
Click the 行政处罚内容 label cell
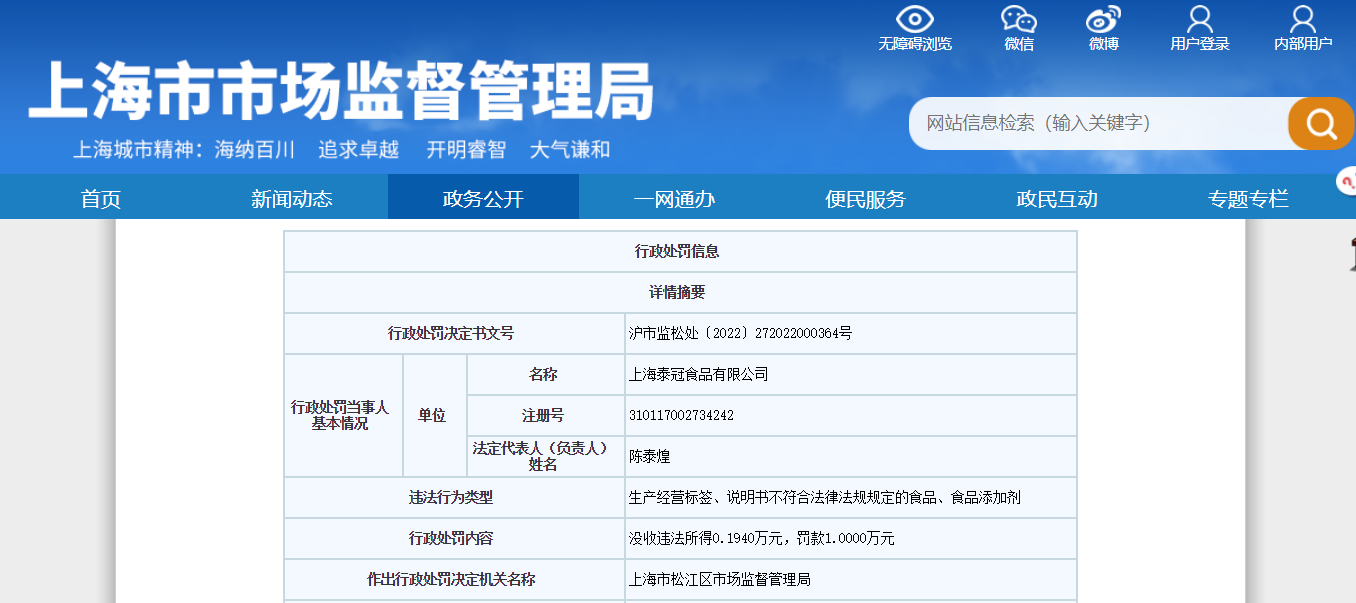click(454, 538)
